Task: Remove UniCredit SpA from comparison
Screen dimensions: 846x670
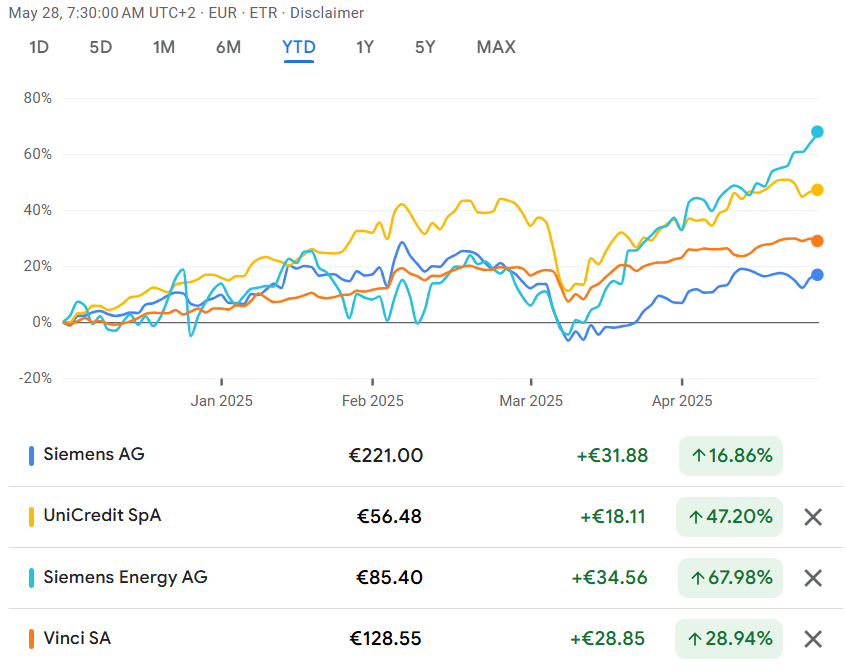Action: pyautogui.click(x=813, y=517)
